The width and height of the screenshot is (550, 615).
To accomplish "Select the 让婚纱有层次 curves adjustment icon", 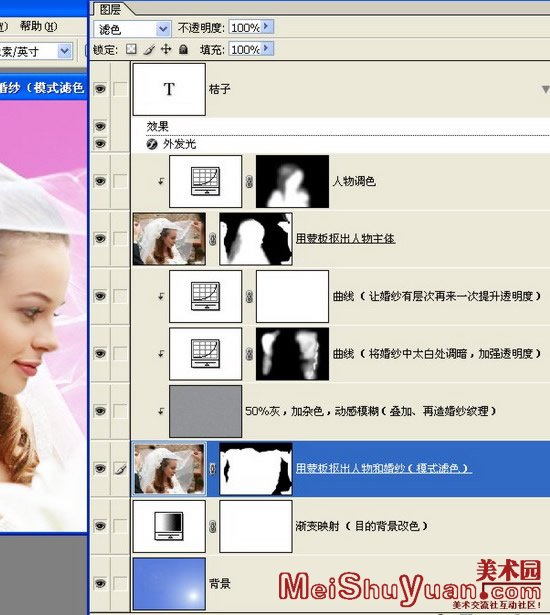I will [206, 297].
